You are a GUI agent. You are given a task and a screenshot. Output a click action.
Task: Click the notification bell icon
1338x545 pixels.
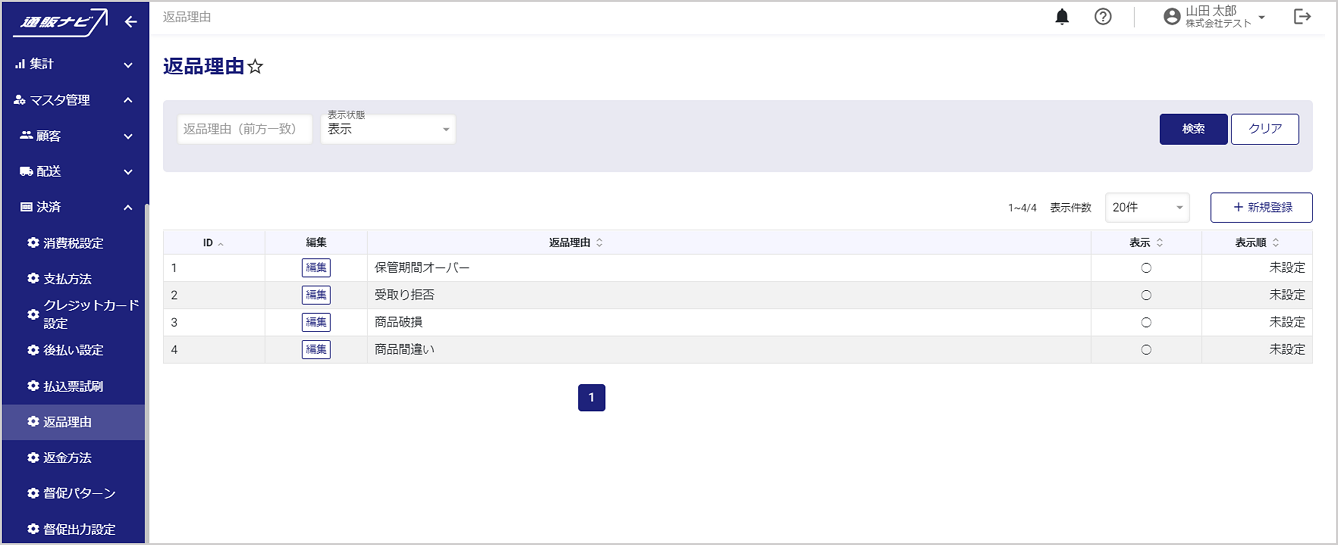[x=1062, y=17]
